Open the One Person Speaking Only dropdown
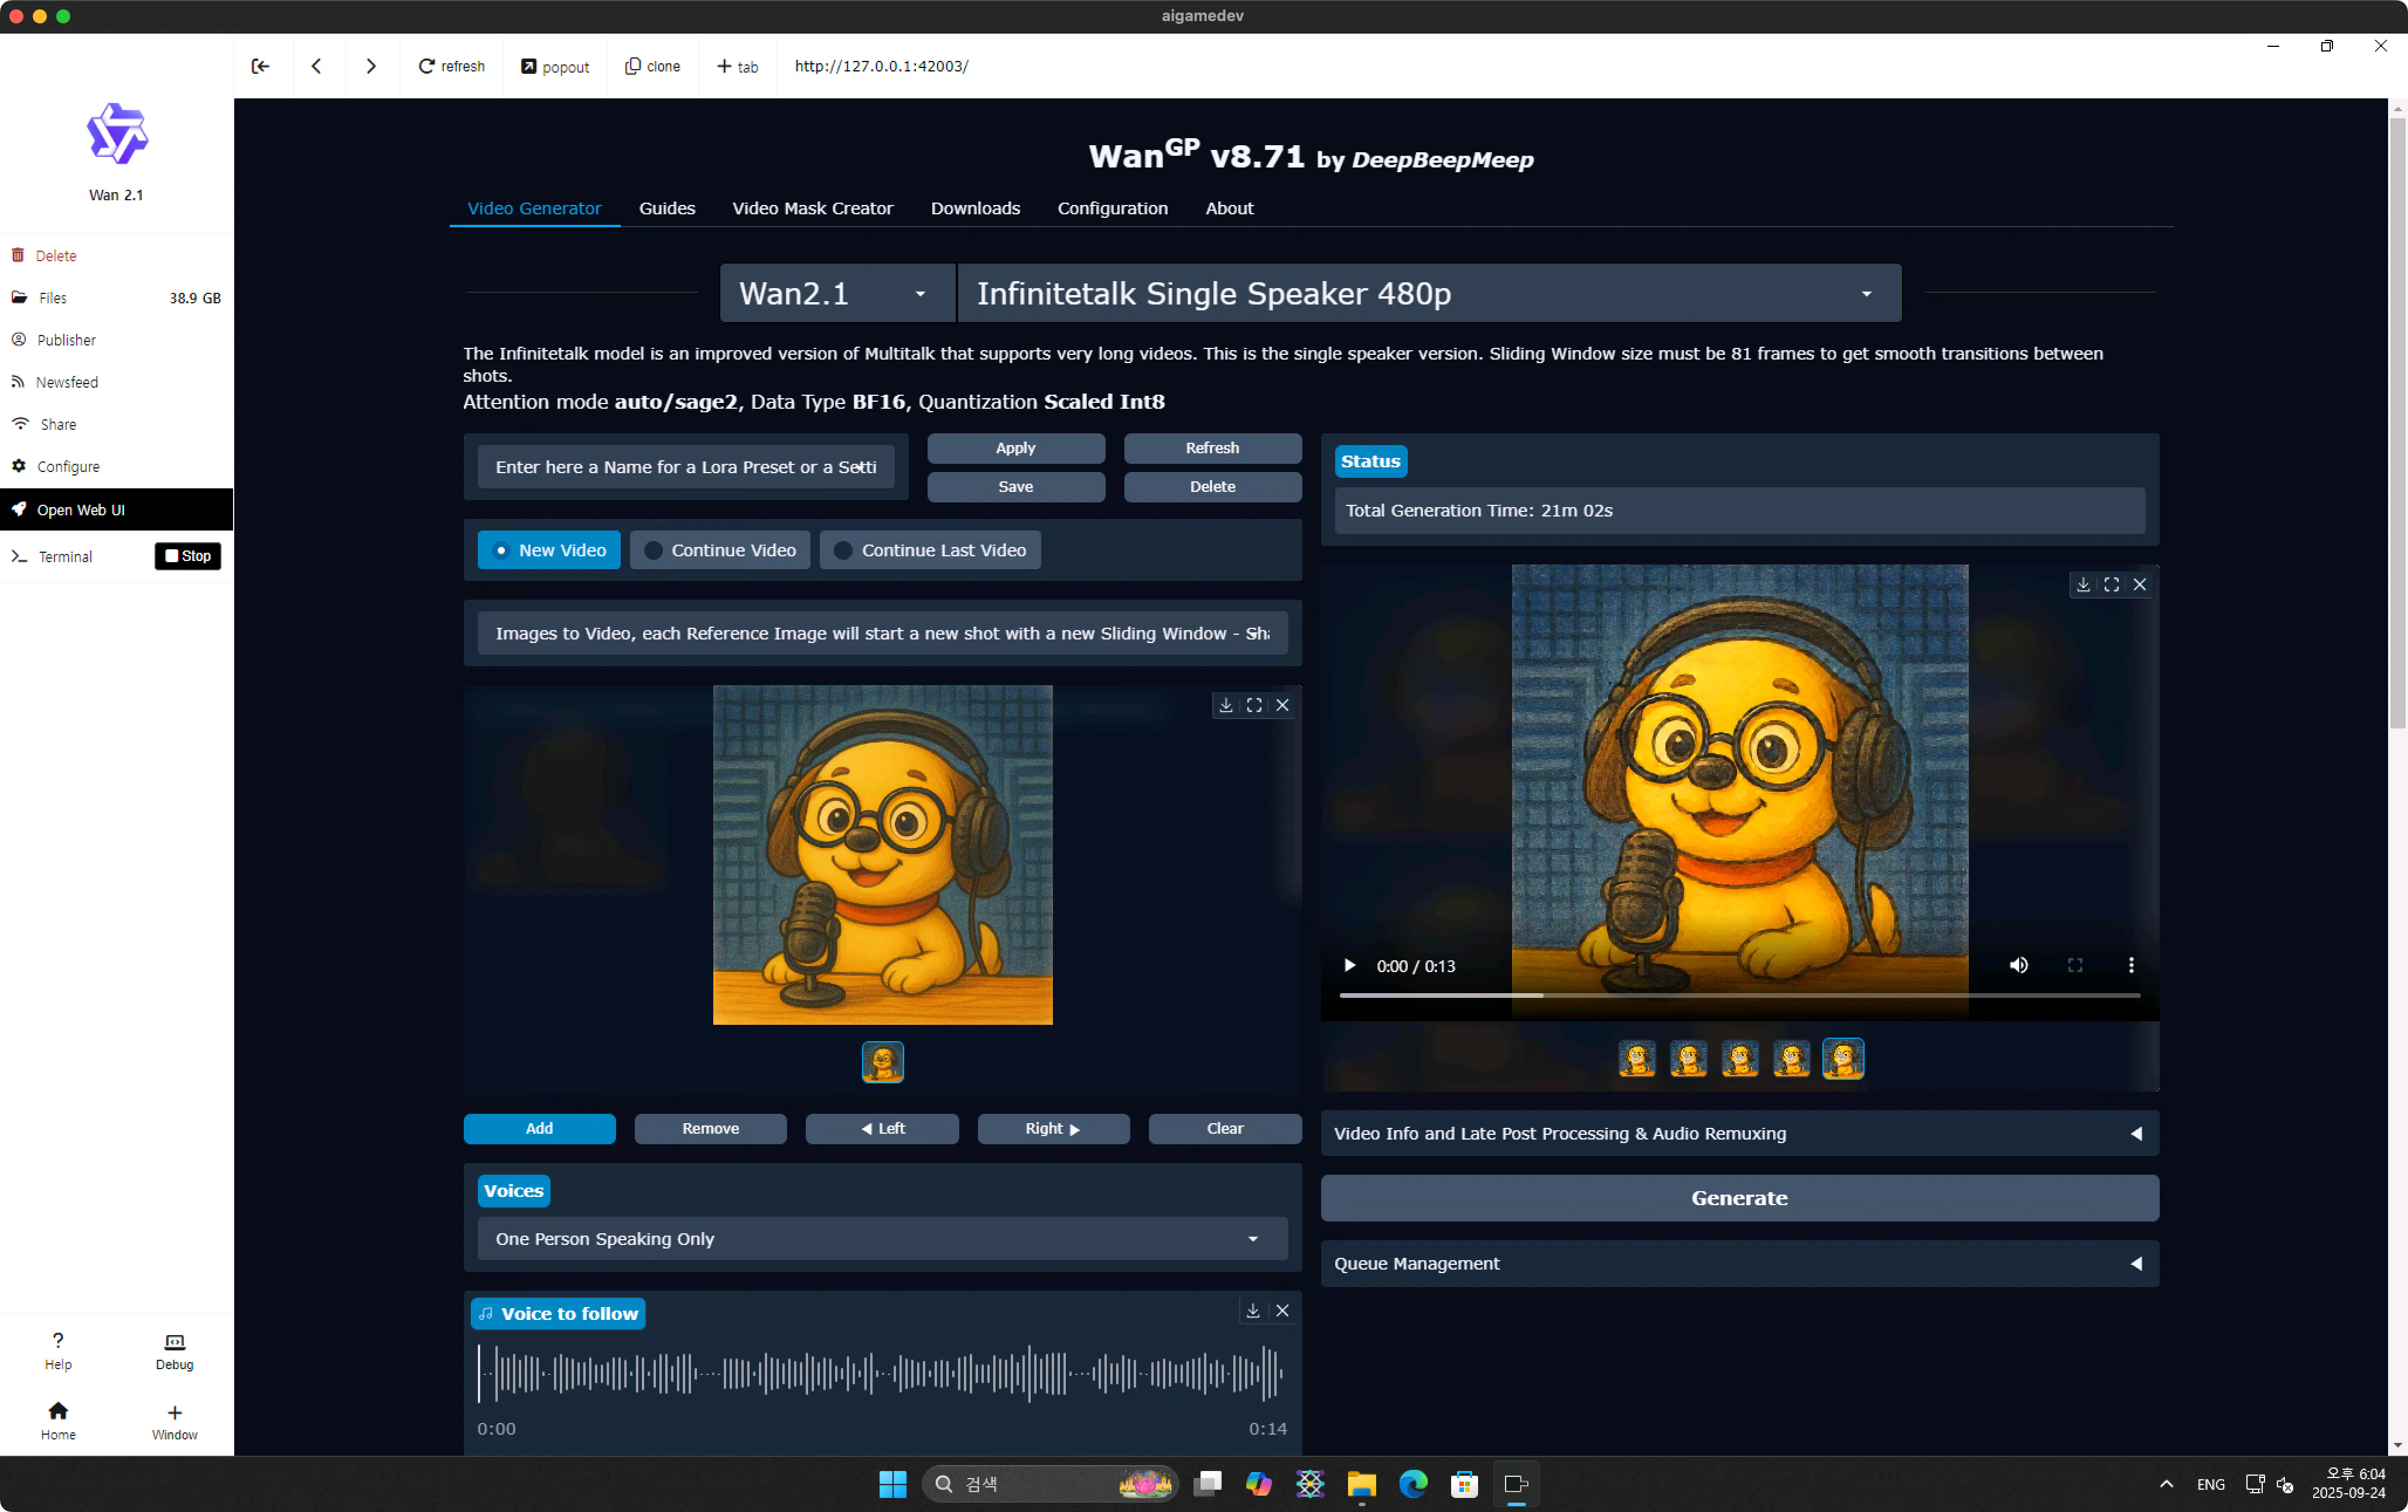The height and width of the screenshot is (1512, 2408). (x=881, y=1238)
